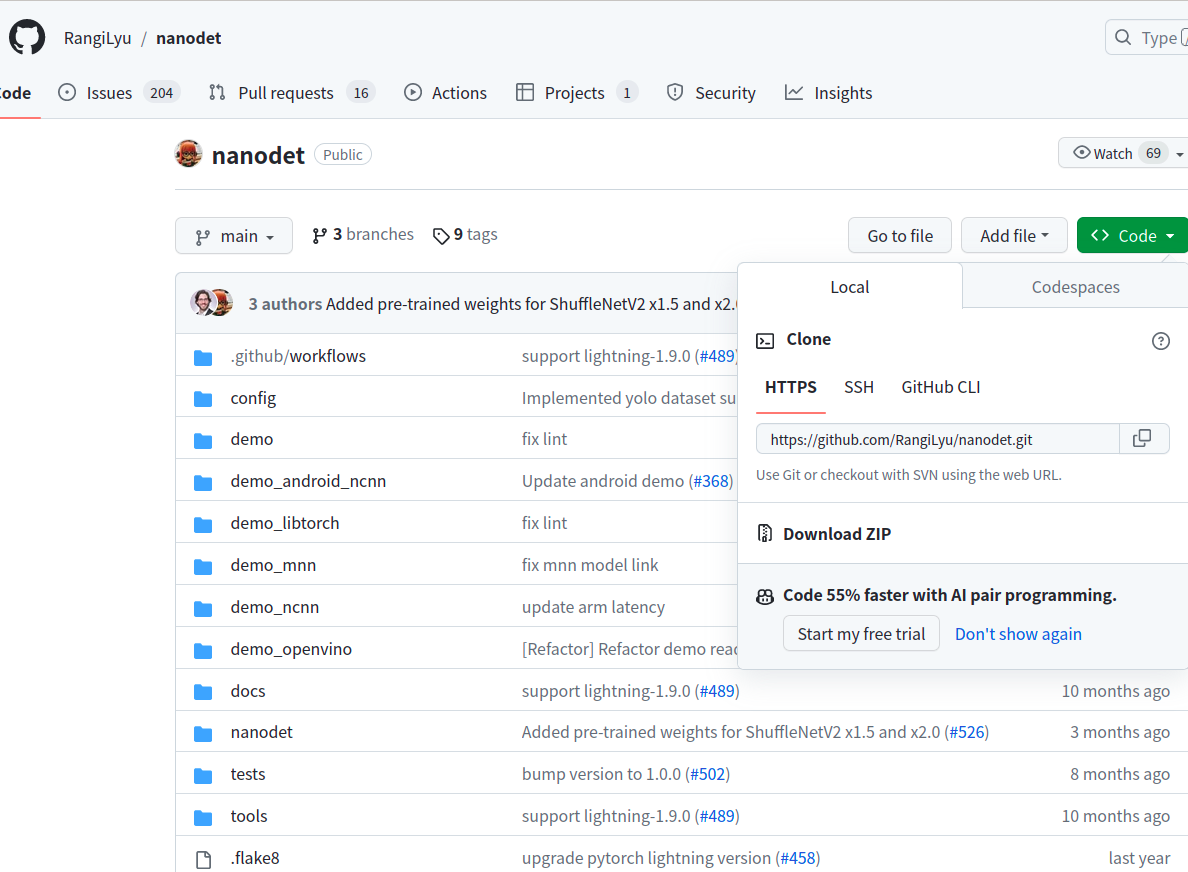Click the folder icon beside docs
This screenshot has height=872, width=1188.
tap(203, 692)
